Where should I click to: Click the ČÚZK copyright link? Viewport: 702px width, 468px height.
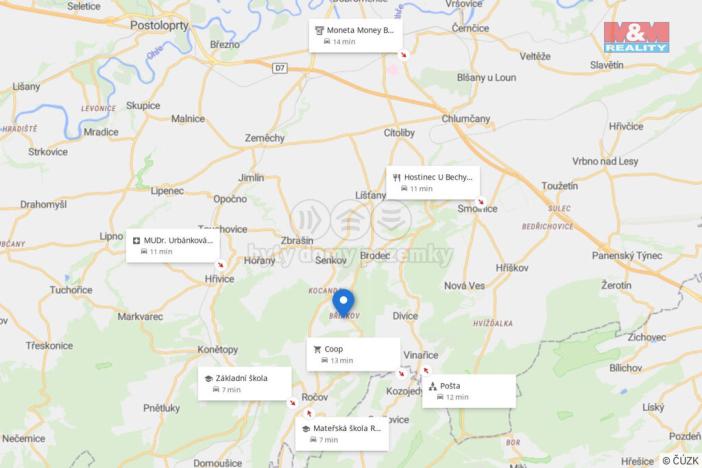[x=681, y=460]
